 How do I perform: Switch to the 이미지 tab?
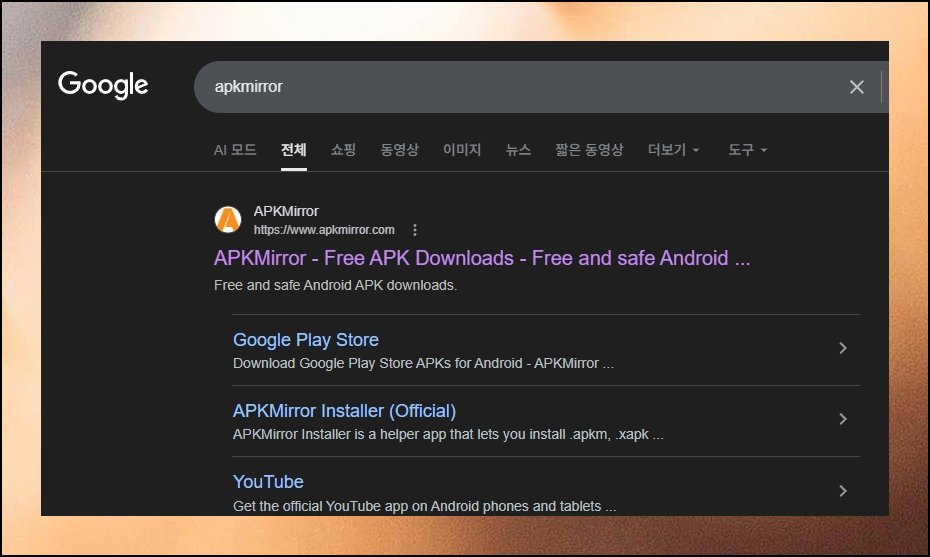pyautogui.click(x=462, y=149)
